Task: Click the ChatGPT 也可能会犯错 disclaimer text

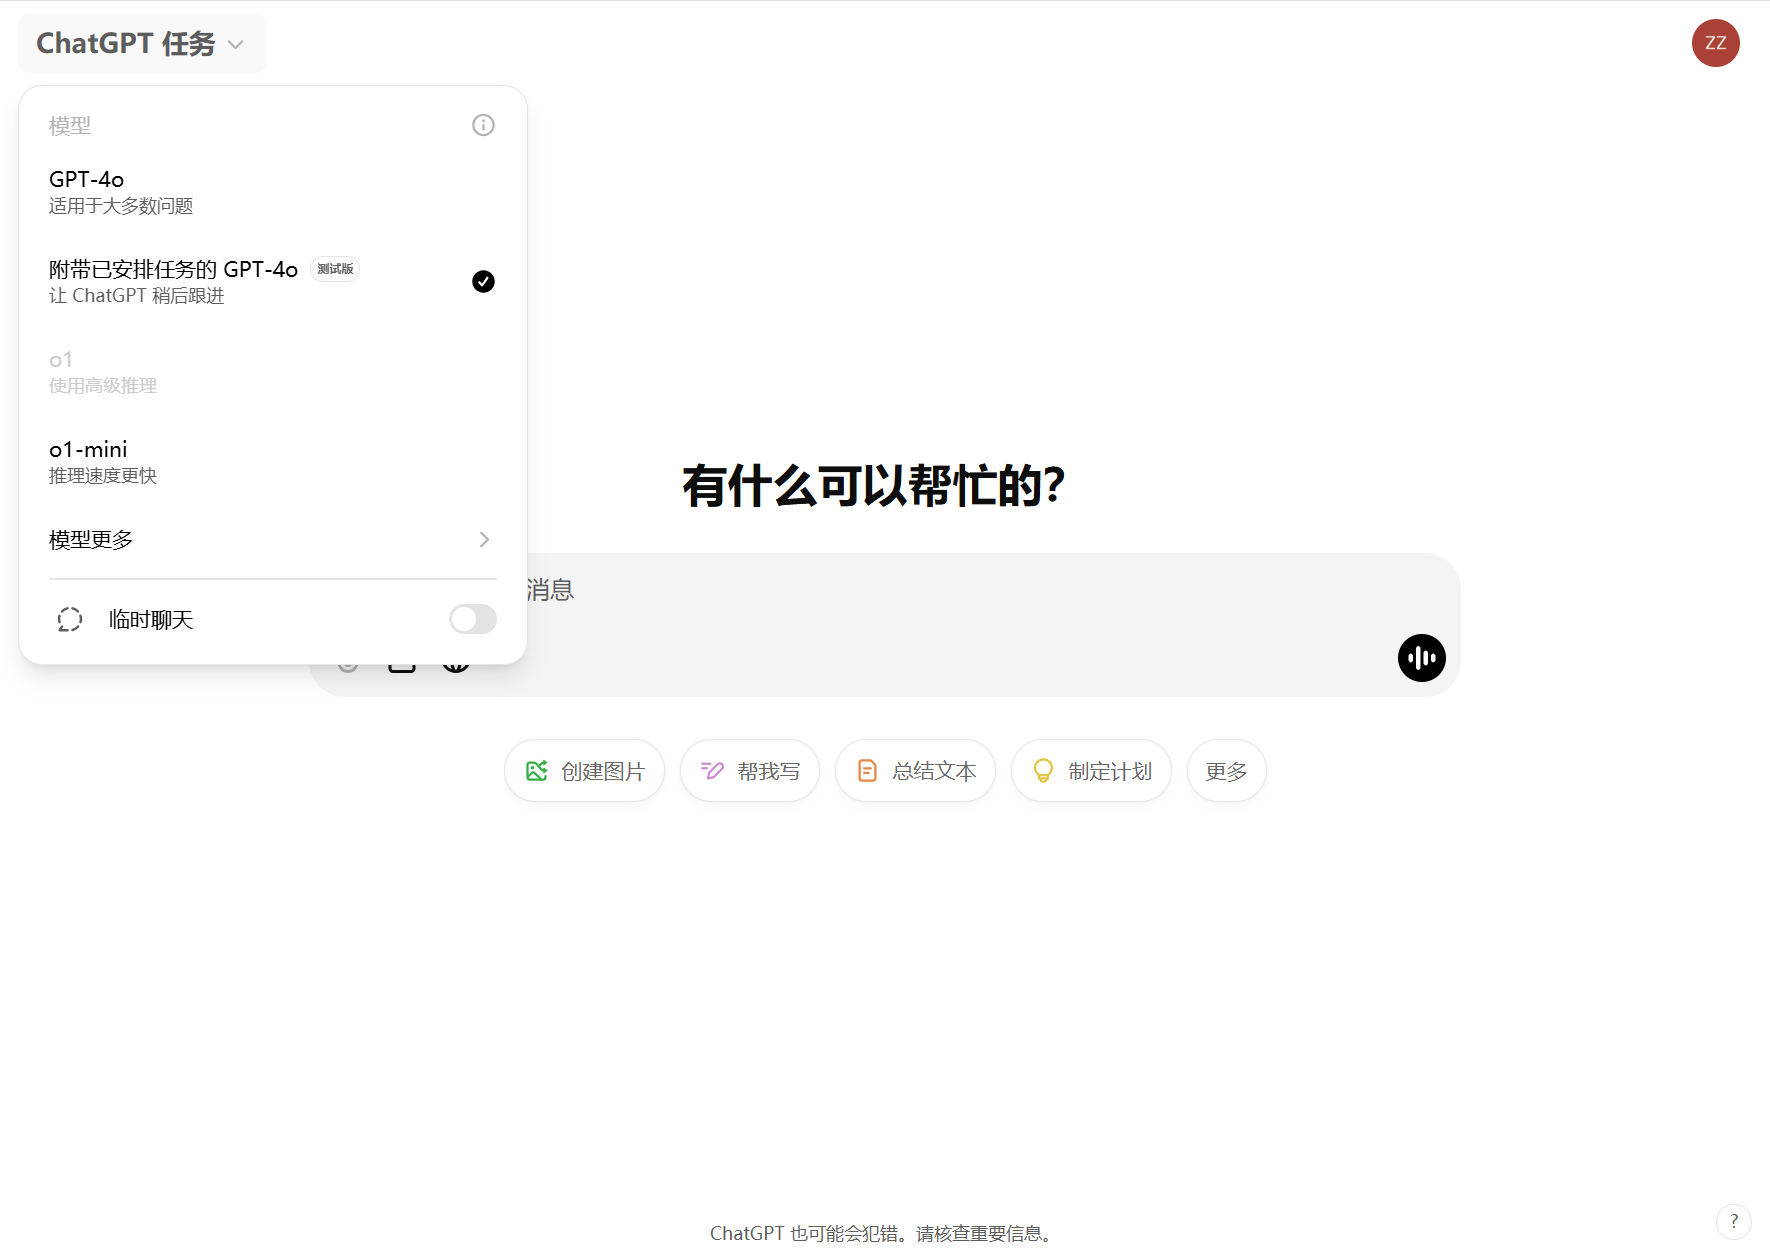Action: pos(883,1233)
